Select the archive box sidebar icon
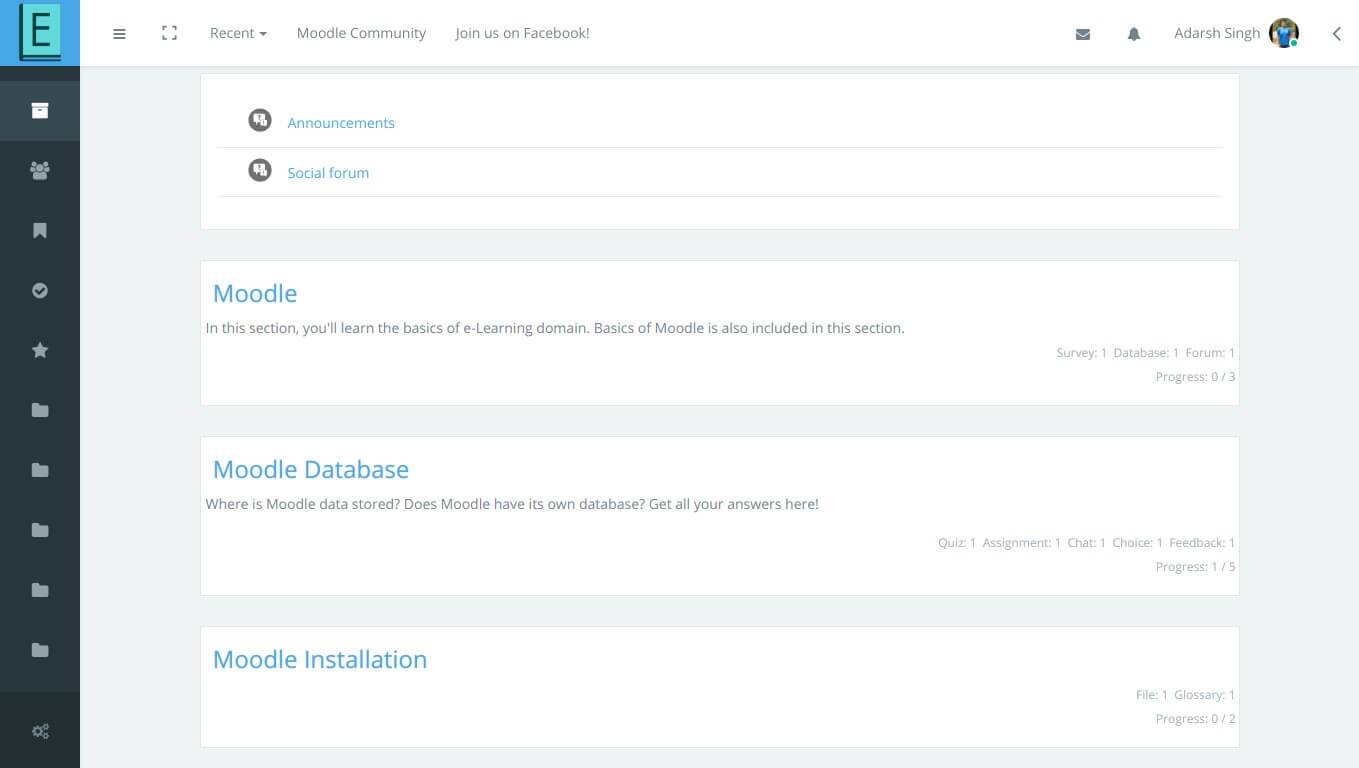 [x=40, y=110]
